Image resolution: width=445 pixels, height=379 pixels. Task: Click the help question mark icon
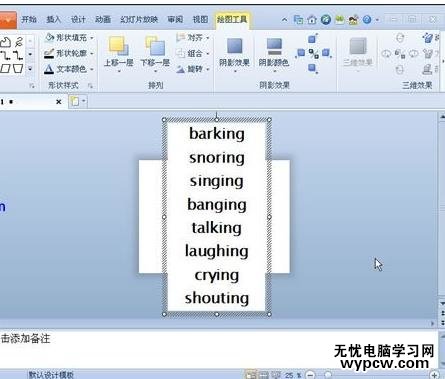tap(367, 20)
